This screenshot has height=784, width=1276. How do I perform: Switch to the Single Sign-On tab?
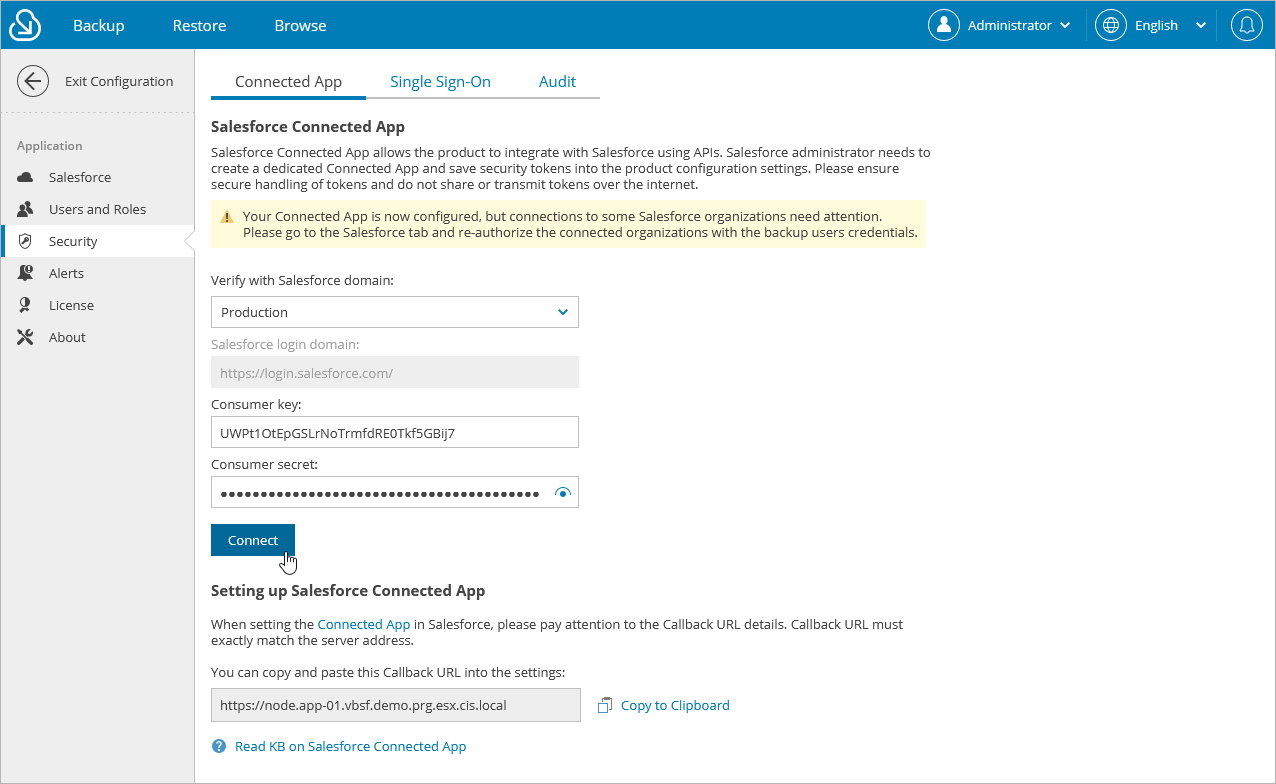440,82
